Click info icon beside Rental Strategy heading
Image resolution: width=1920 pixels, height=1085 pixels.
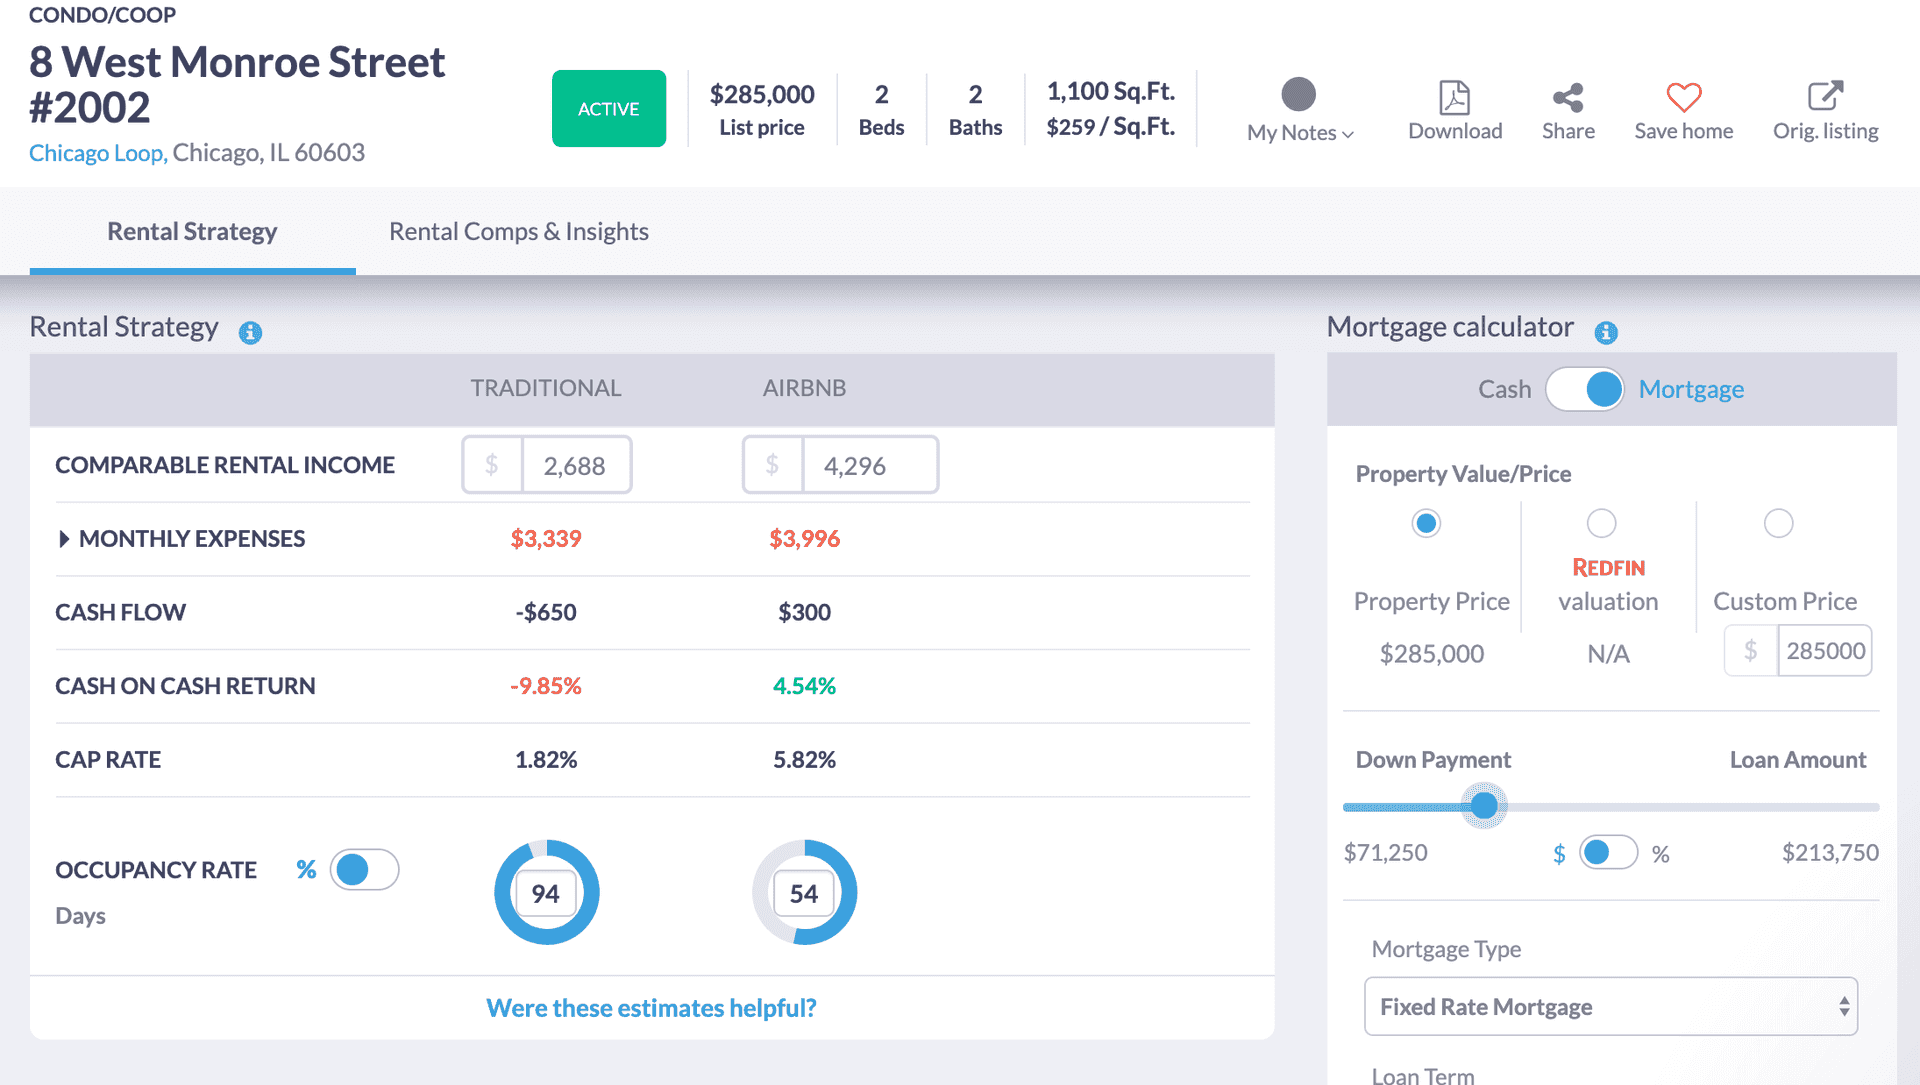click(250, 332)
